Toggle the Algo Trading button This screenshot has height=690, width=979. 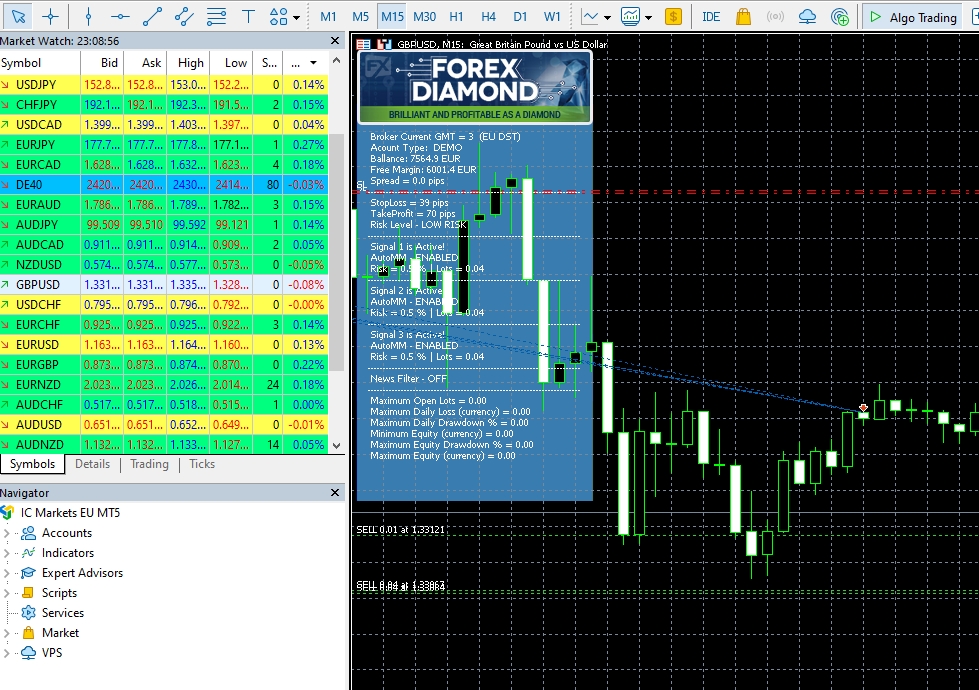tap(913, 17)
